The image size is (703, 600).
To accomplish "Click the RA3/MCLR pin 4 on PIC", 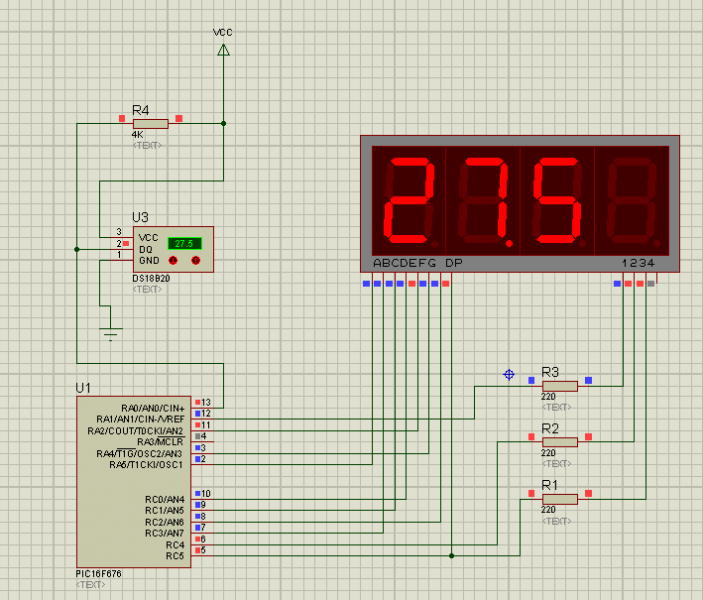I will pos(203,437).
